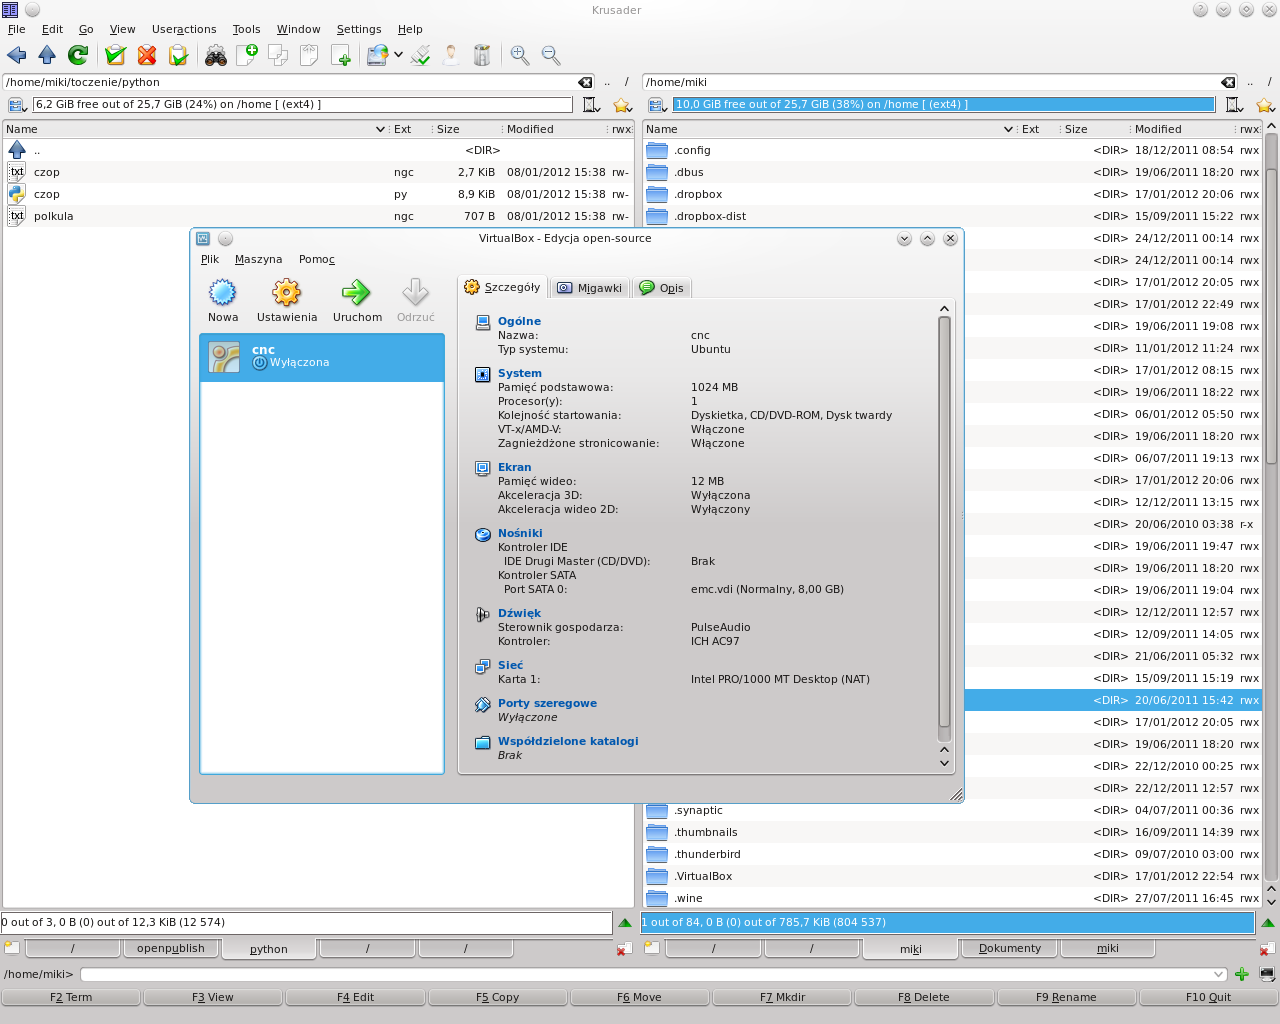
Task: Click the user avatar toolbar icon
Action: [452, 55]
